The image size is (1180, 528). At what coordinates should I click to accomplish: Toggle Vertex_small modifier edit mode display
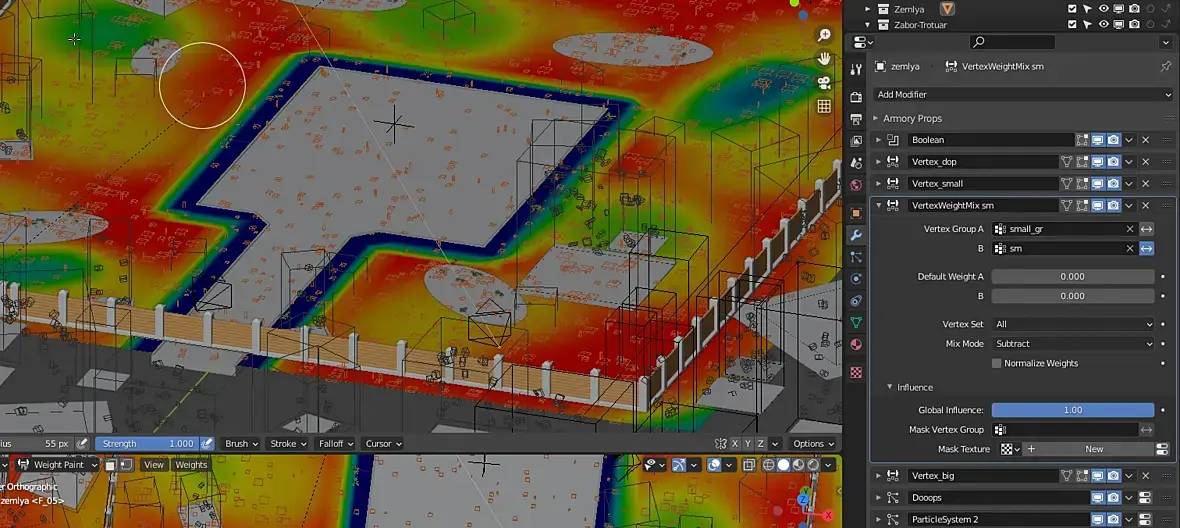click(1082, 184)
